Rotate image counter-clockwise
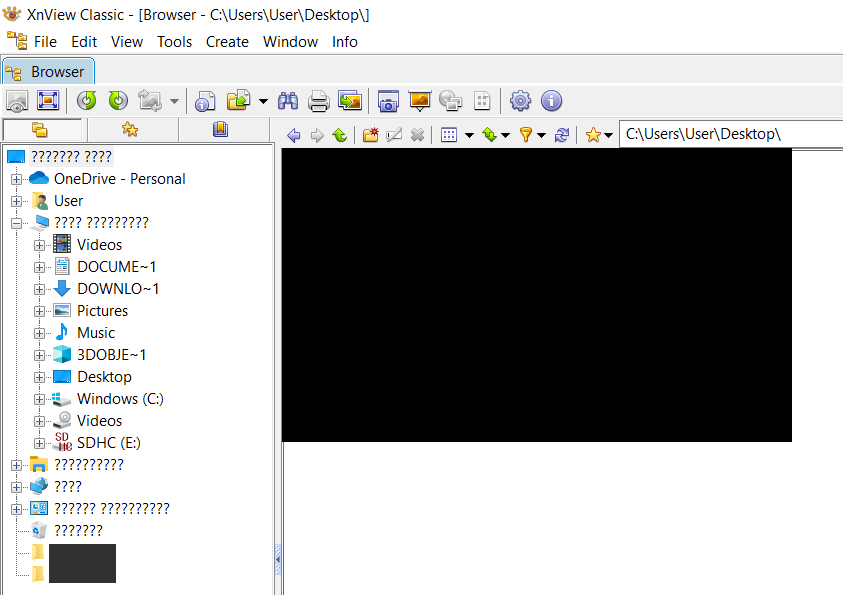Viewport: 843px width, 595px height. [87, 101]
